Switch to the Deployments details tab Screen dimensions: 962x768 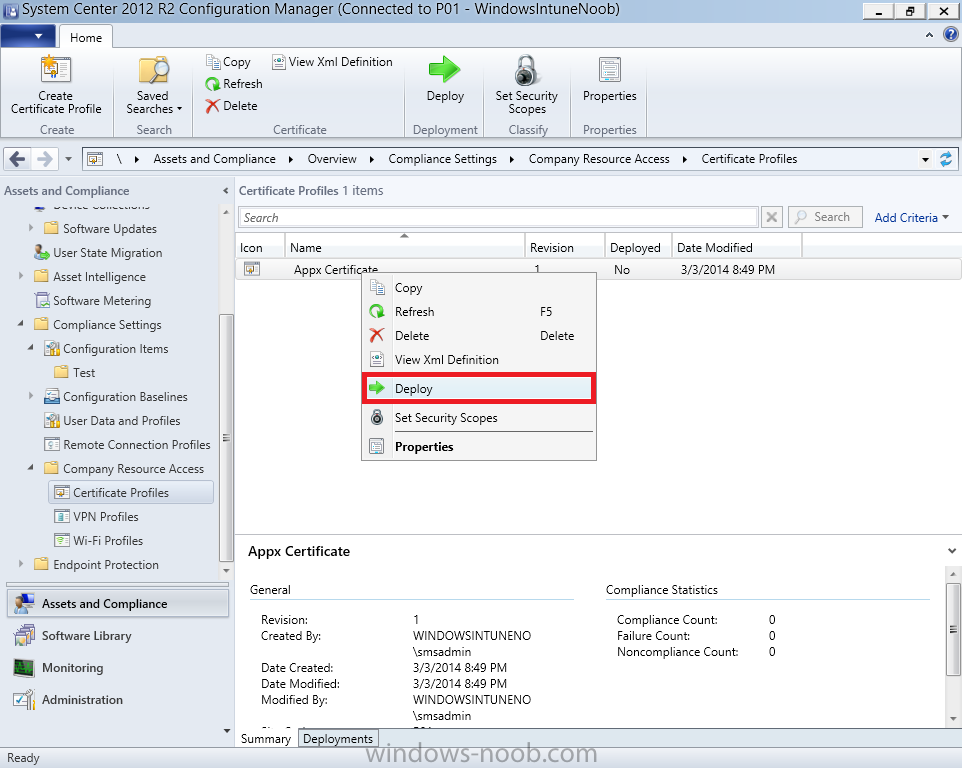tap(338, 739)
